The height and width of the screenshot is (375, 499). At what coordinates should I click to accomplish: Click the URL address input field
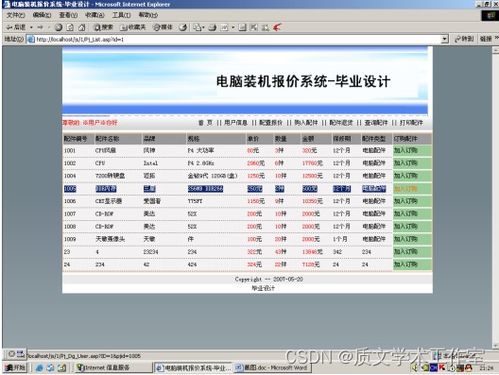(x=238, y=39)
